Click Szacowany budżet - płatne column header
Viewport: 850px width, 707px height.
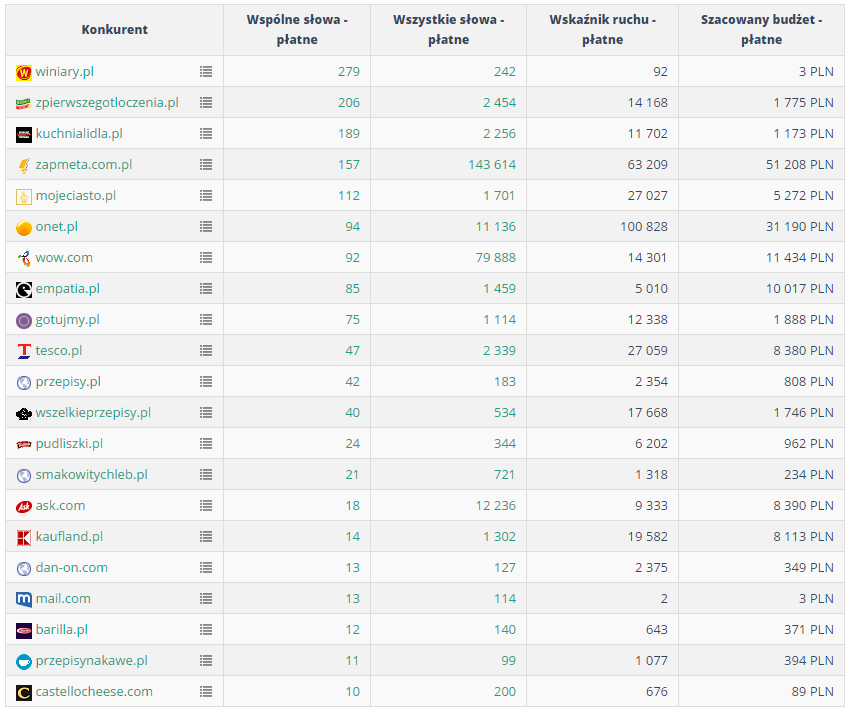click(761, 30)
